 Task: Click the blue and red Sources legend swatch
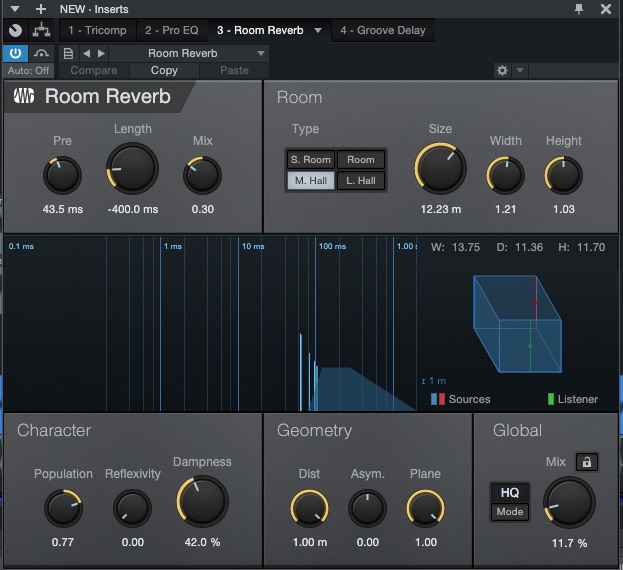(438, 399)
